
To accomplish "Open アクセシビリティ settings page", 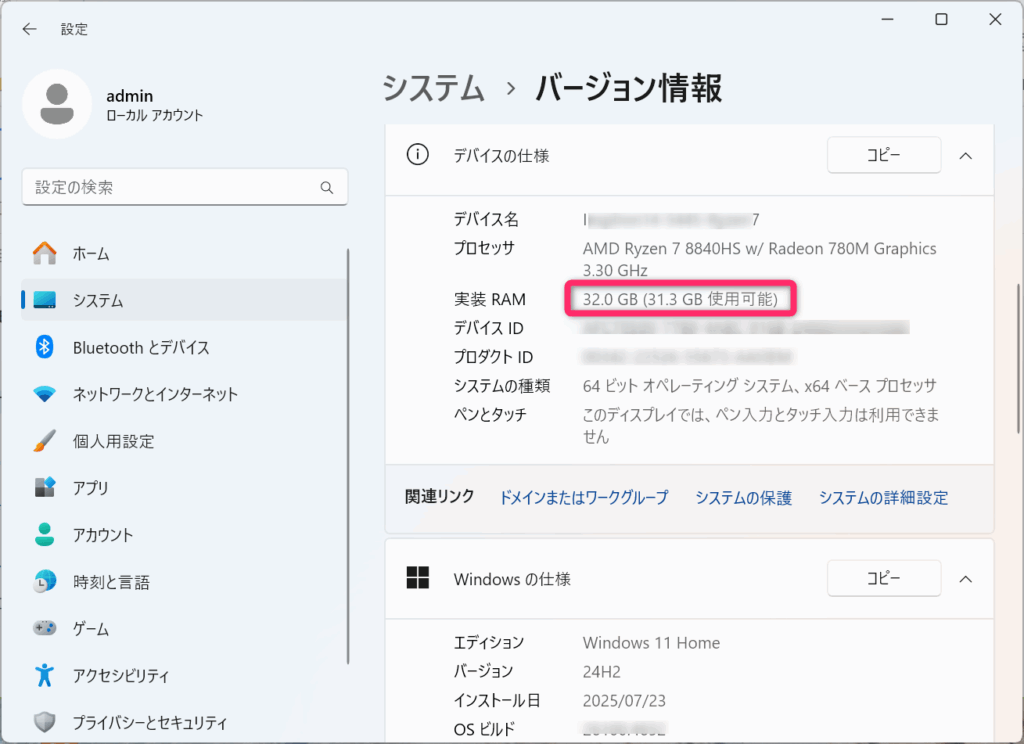I will point(184,675).
